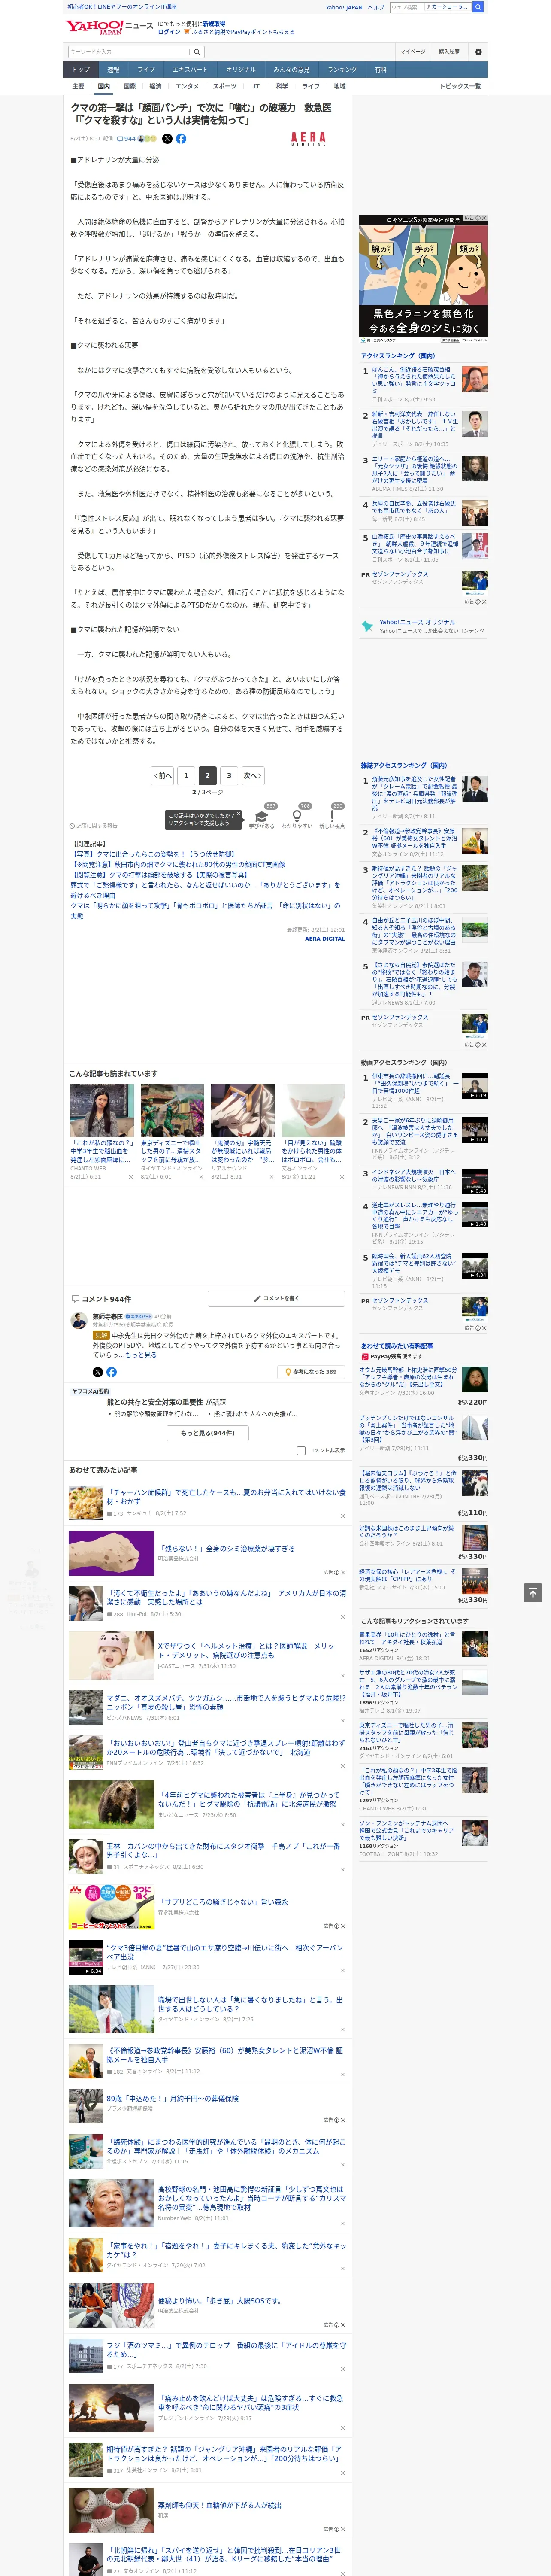Click 鬼滅の刃 recommended article thumbnail

[243, 1111]
